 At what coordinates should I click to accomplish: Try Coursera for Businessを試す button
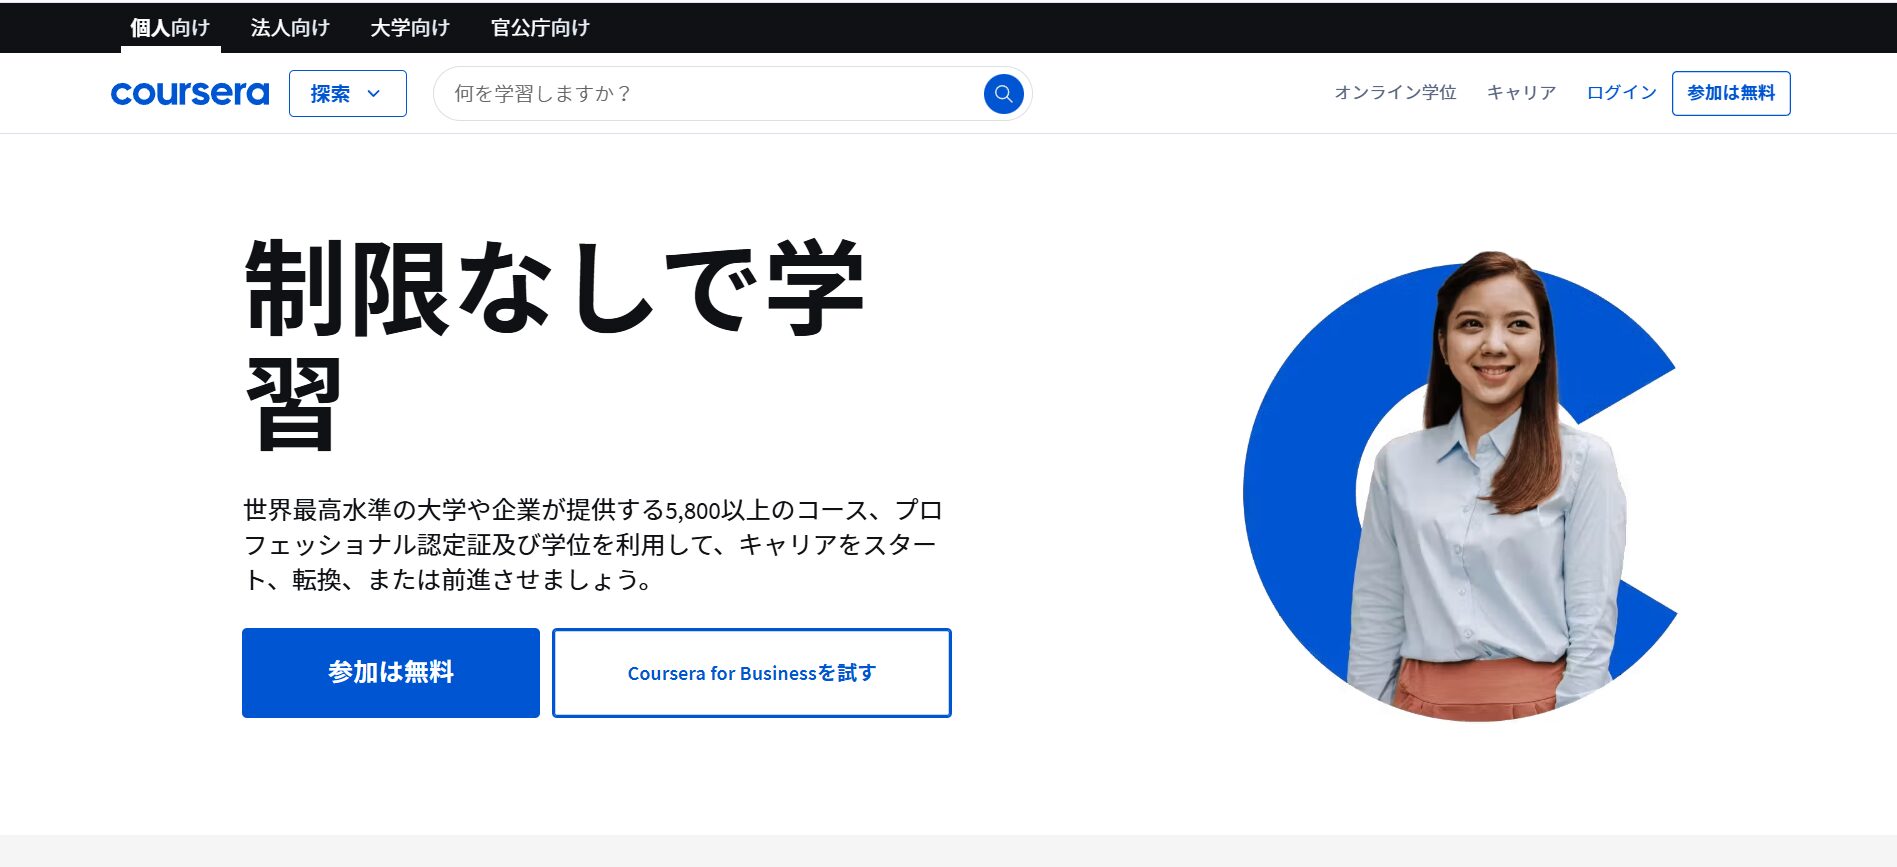point(752,673)
